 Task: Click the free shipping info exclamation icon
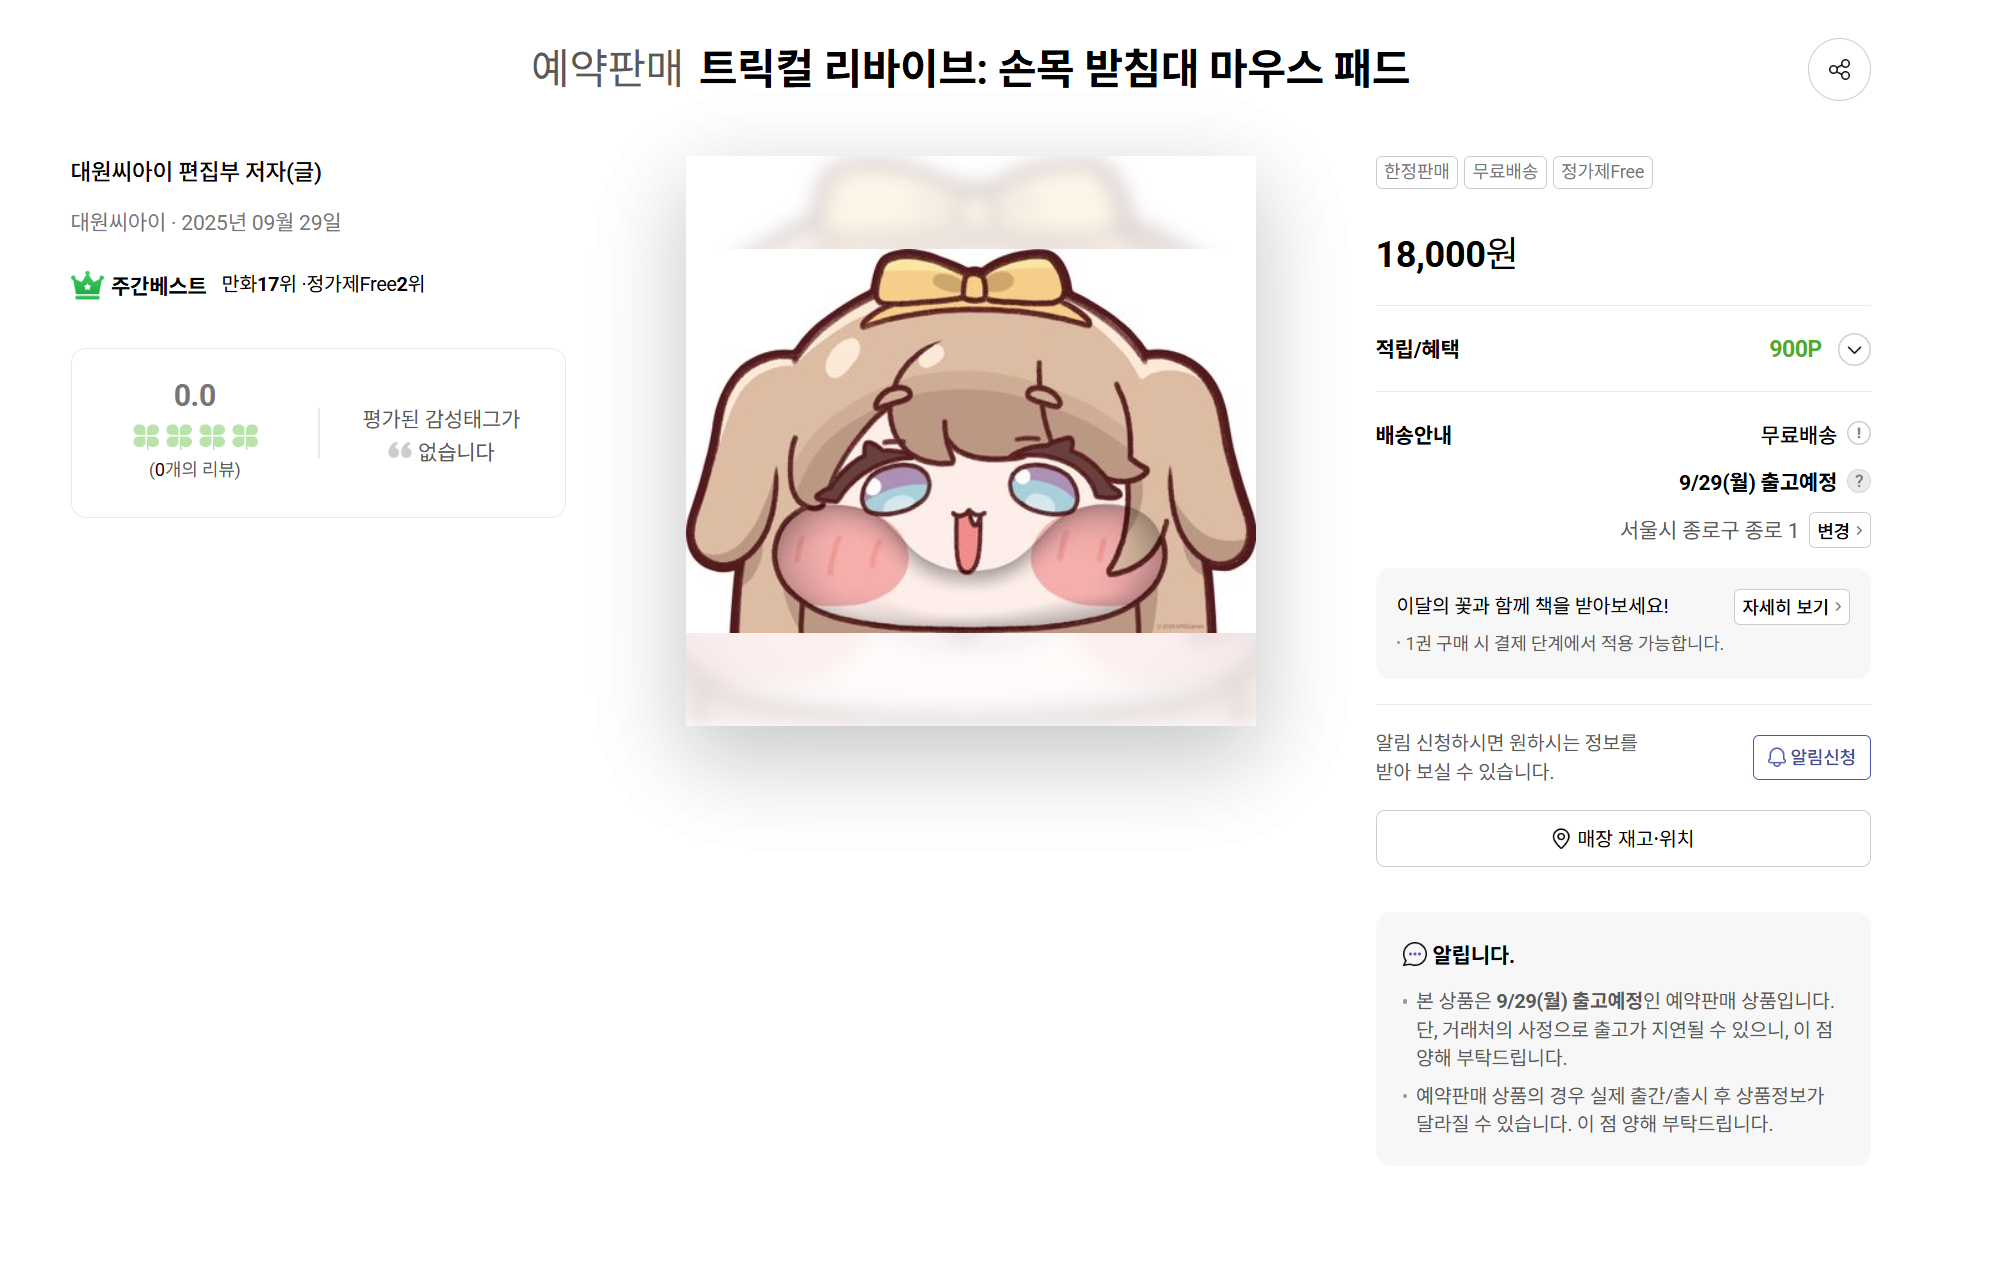(x=1858, y=433)
